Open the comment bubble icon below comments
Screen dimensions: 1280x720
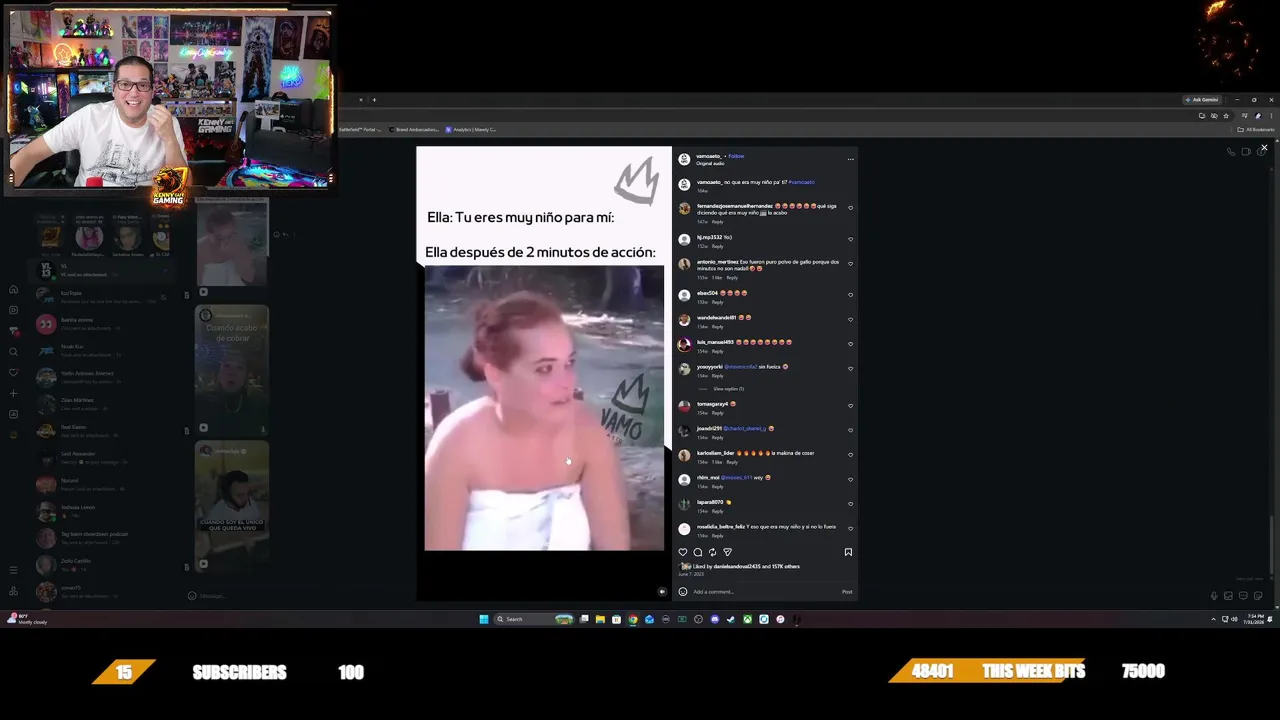(698, 552)
